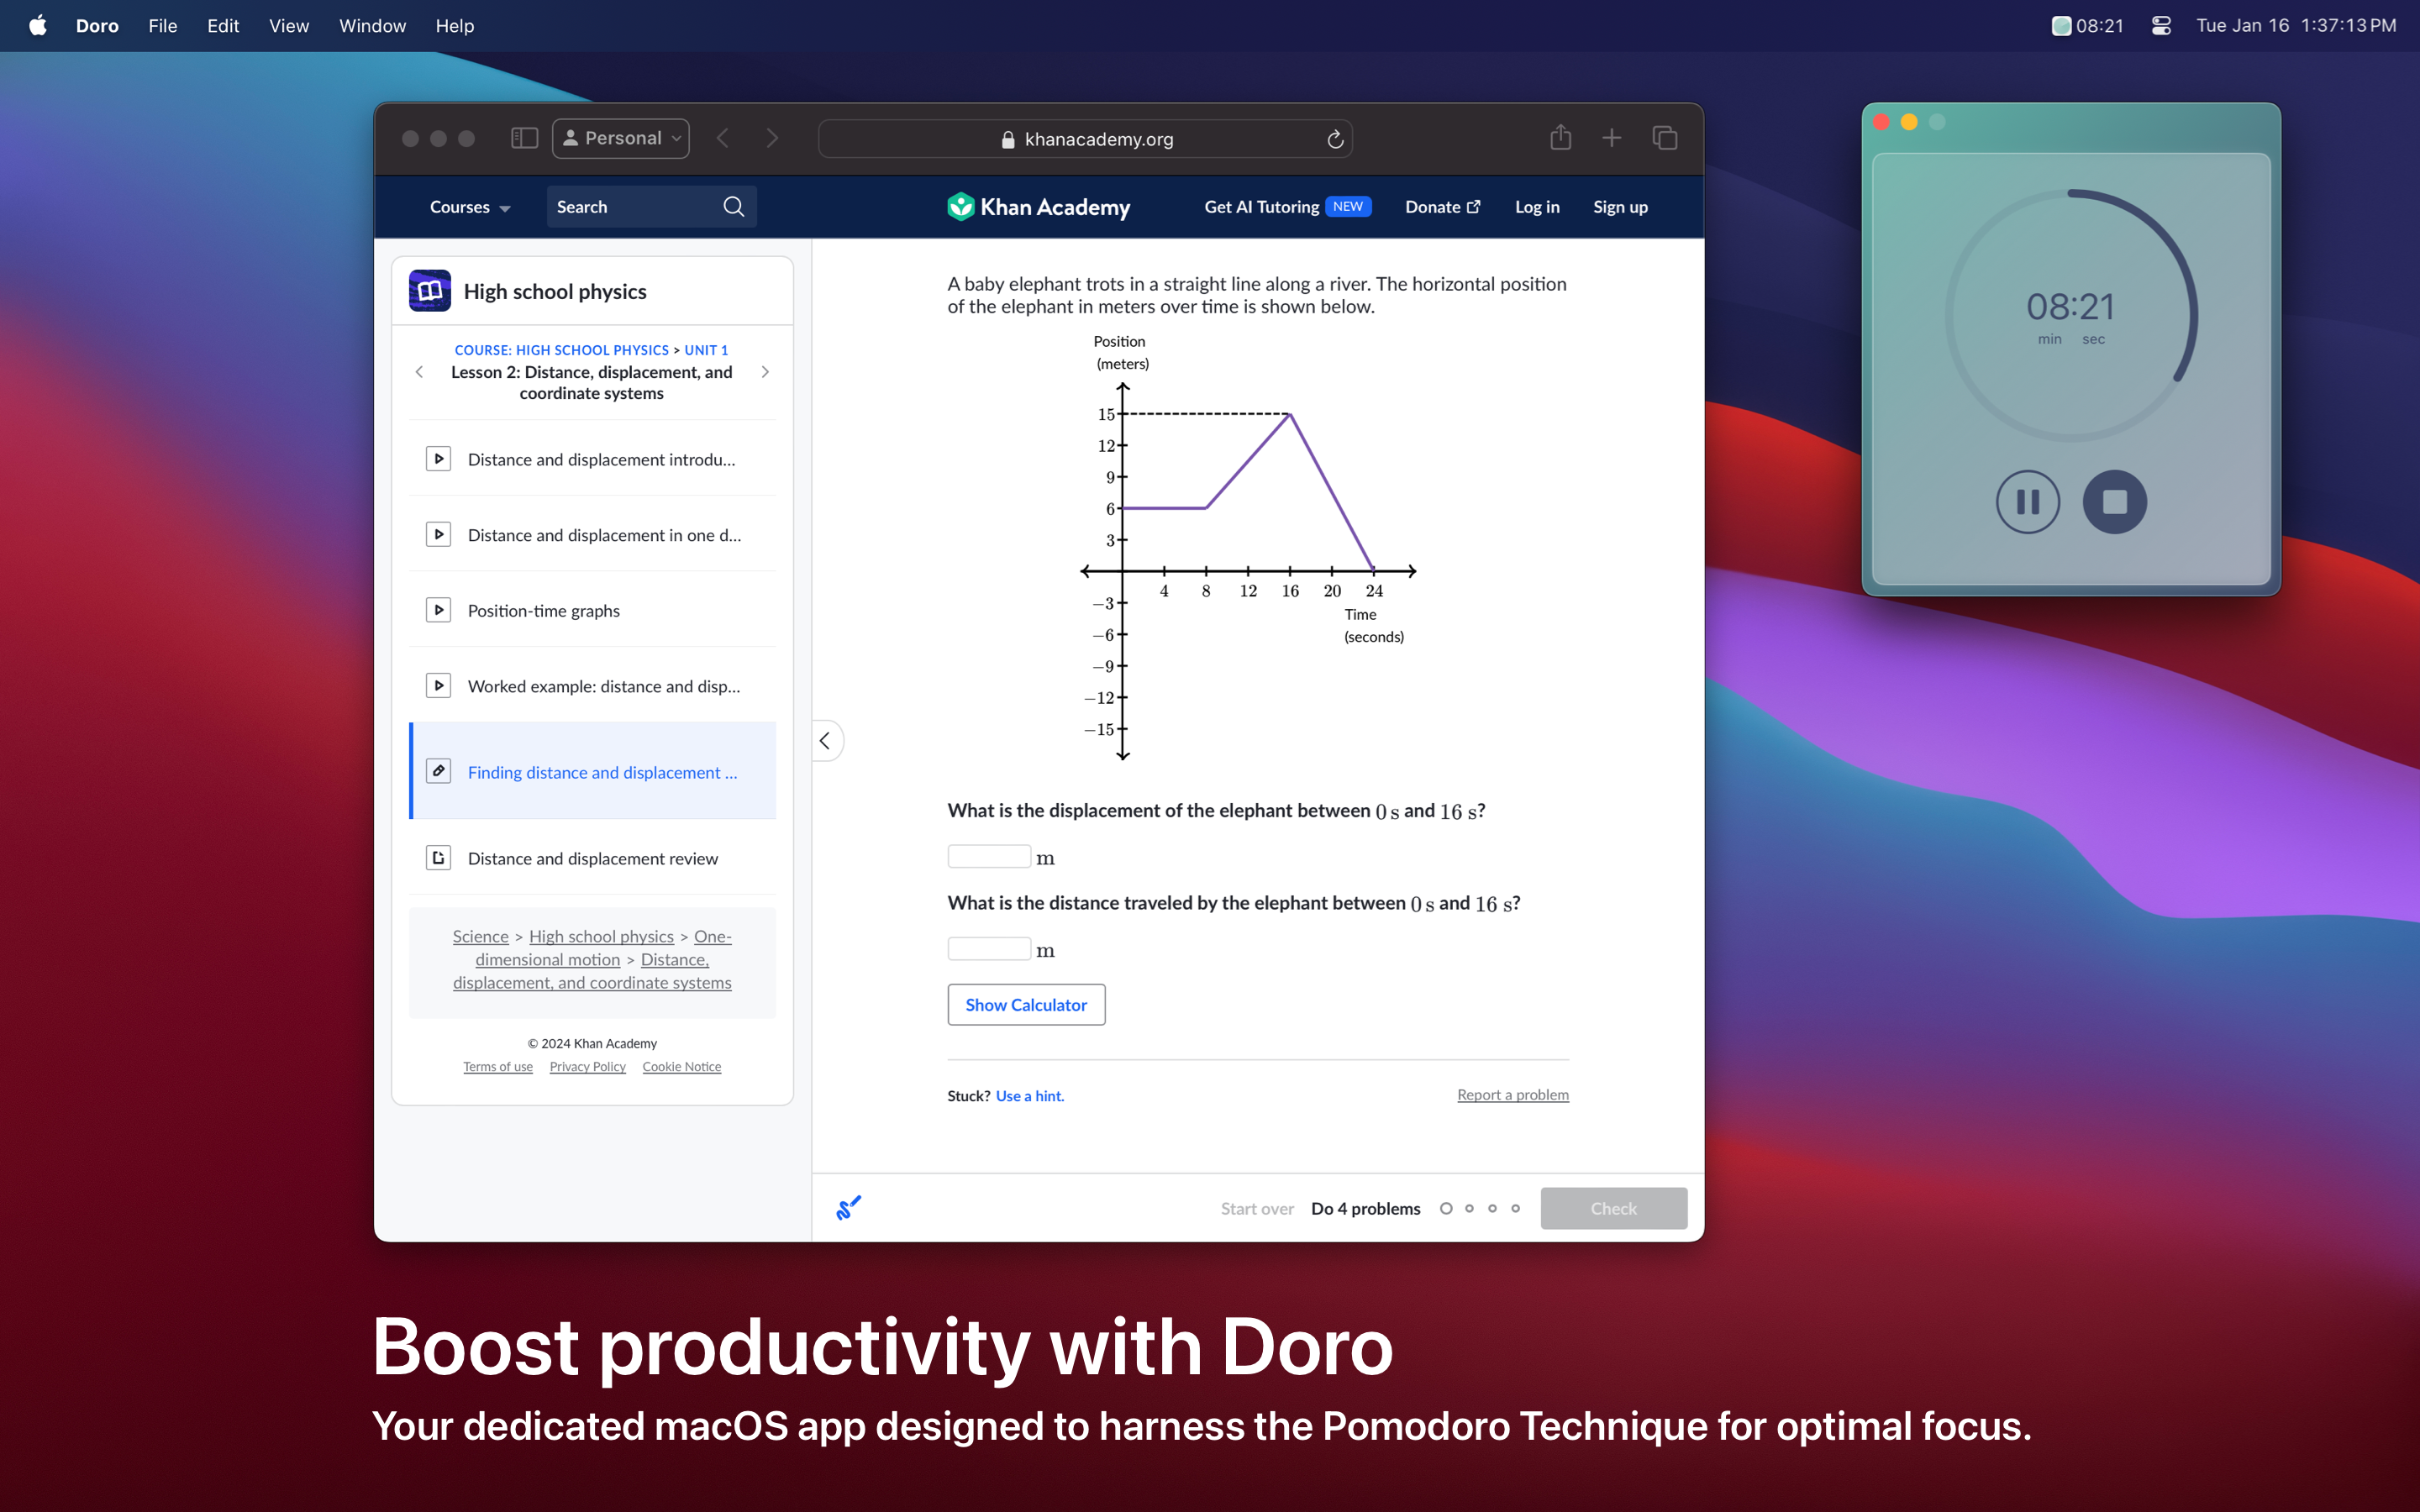Click the article icon for displacement review
This screenshot has width=2420, height=1512.
pyautogui.click(x=438, y=858)
